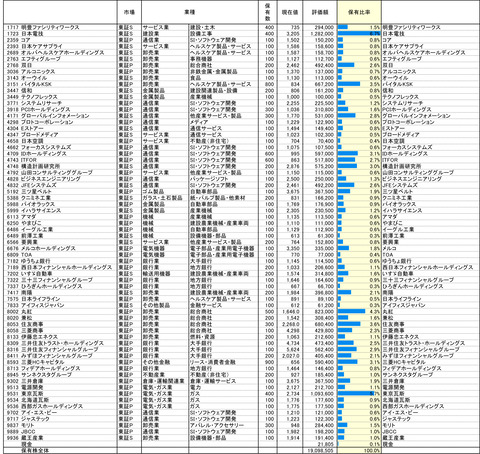Select the 電力 cell
The height and width of the screenshot is (454, 480).
click(x=223, y=388)
